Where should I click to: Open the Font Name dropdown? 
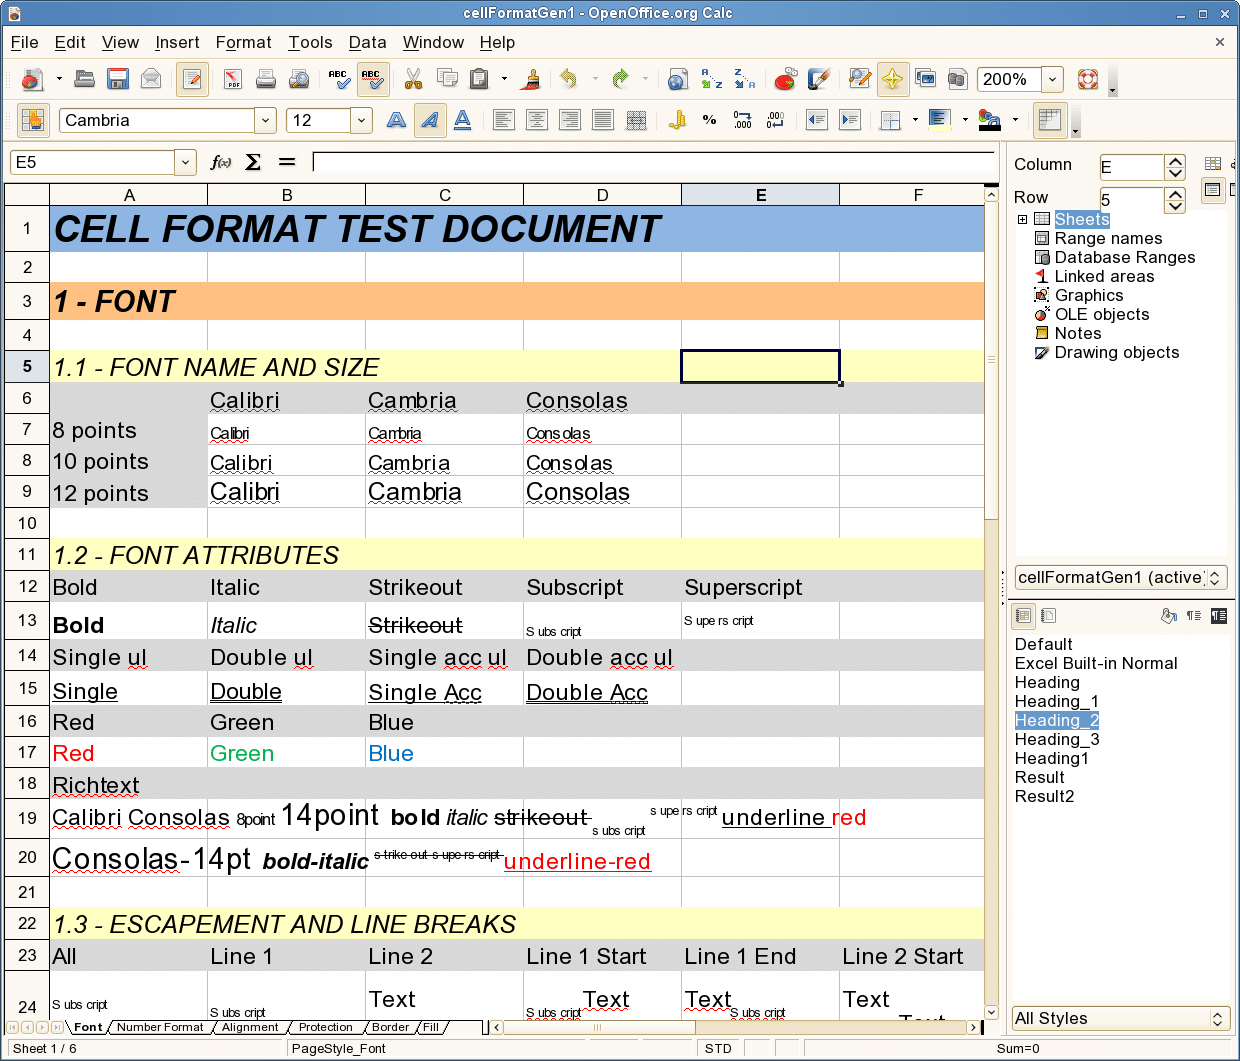(x=265, y=120)
